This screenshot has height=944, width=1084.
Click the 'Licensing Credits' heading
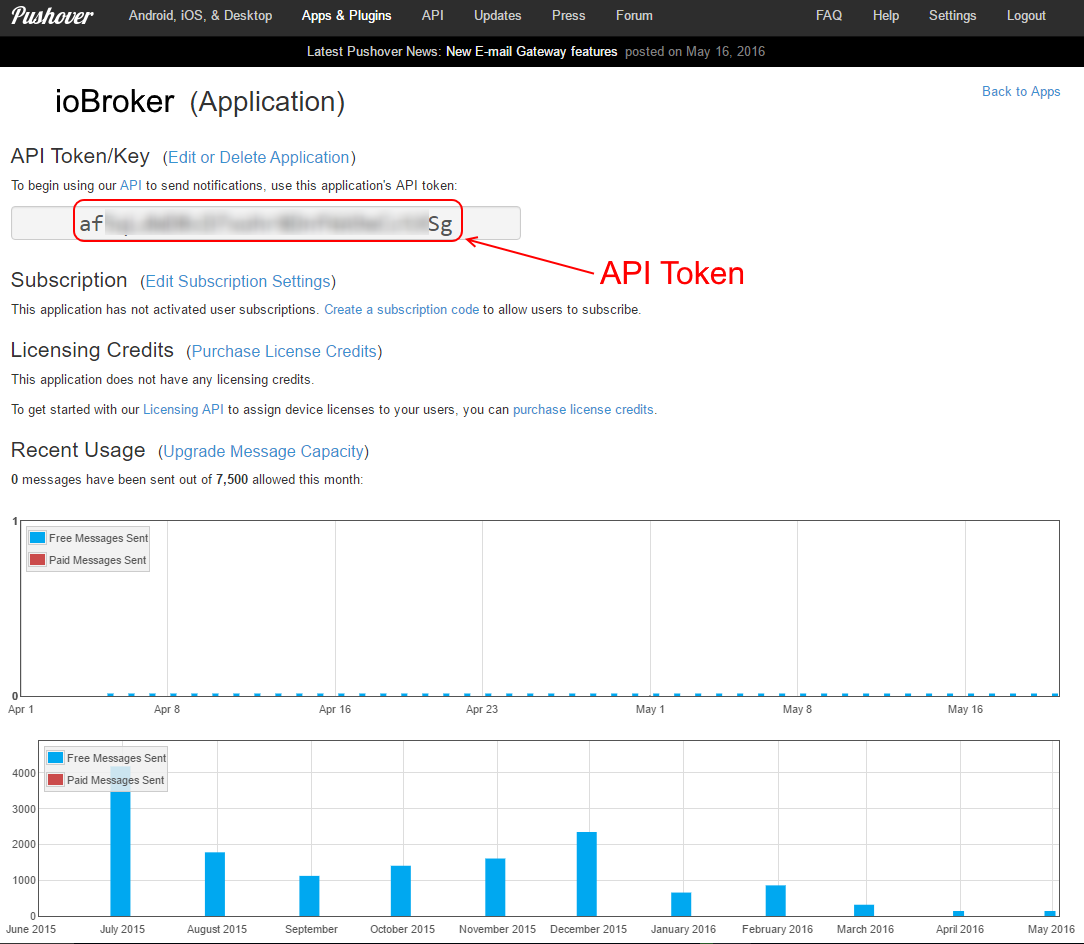click(92, 350)
